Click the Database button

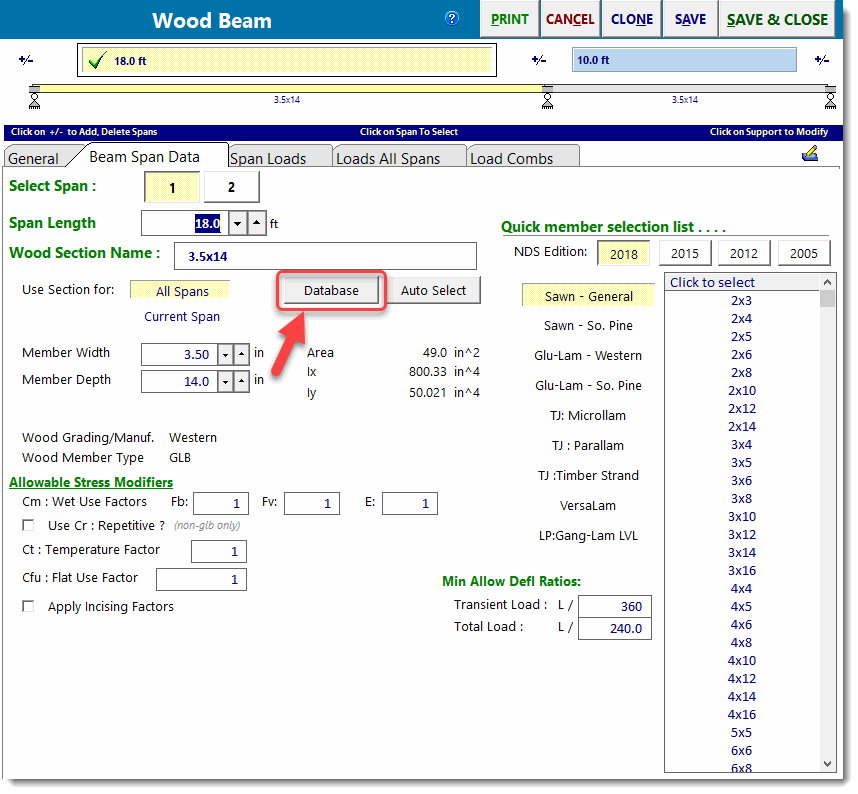330,290
